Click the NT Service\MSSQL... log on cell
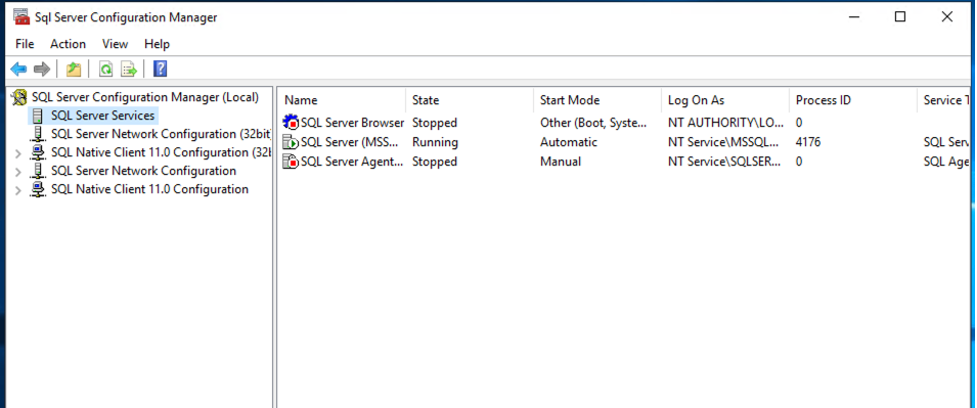 (723, 142)
